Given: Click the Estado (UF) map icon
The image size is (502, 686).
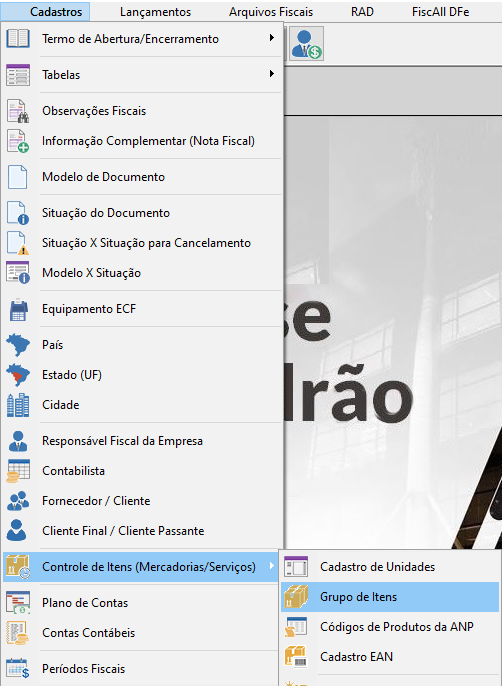Looking at the screenshot, I should point(18,375).
